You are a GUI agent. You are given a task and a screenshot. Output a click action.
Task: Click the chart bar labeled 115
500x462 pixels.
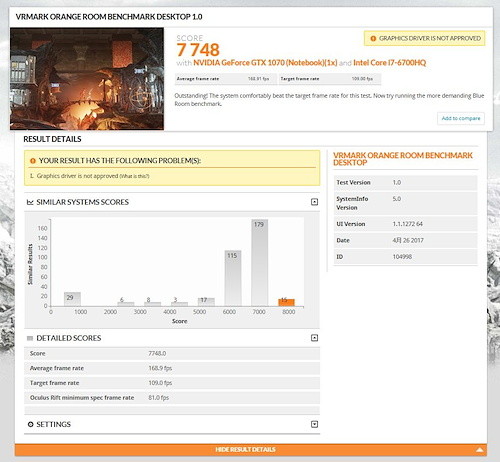233,278
